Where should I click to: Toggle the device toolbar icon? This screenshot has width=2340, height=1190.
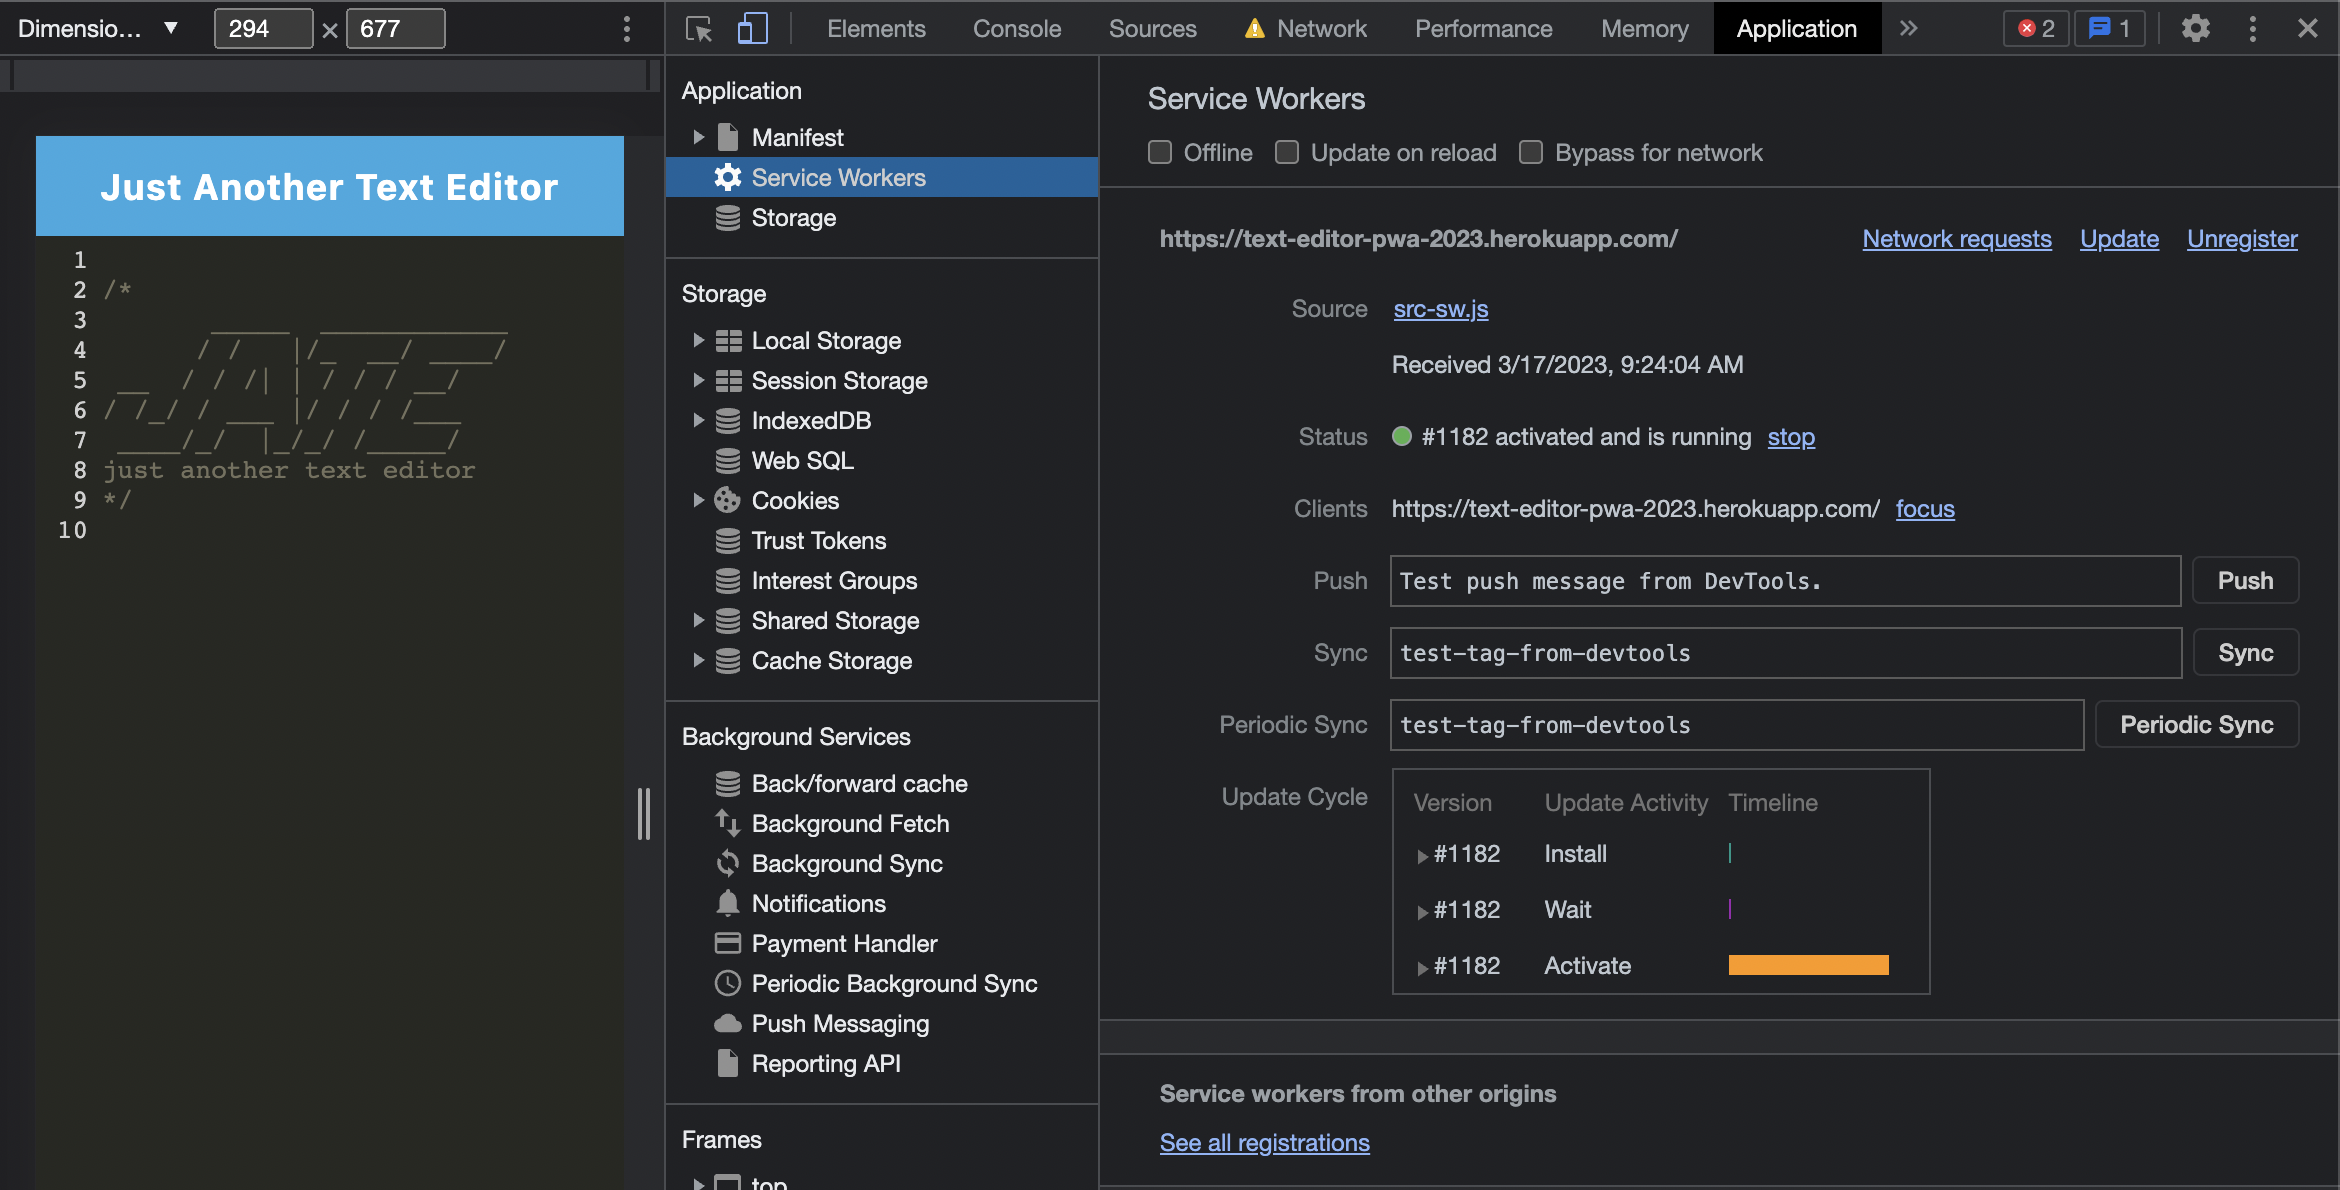(751, 29)
